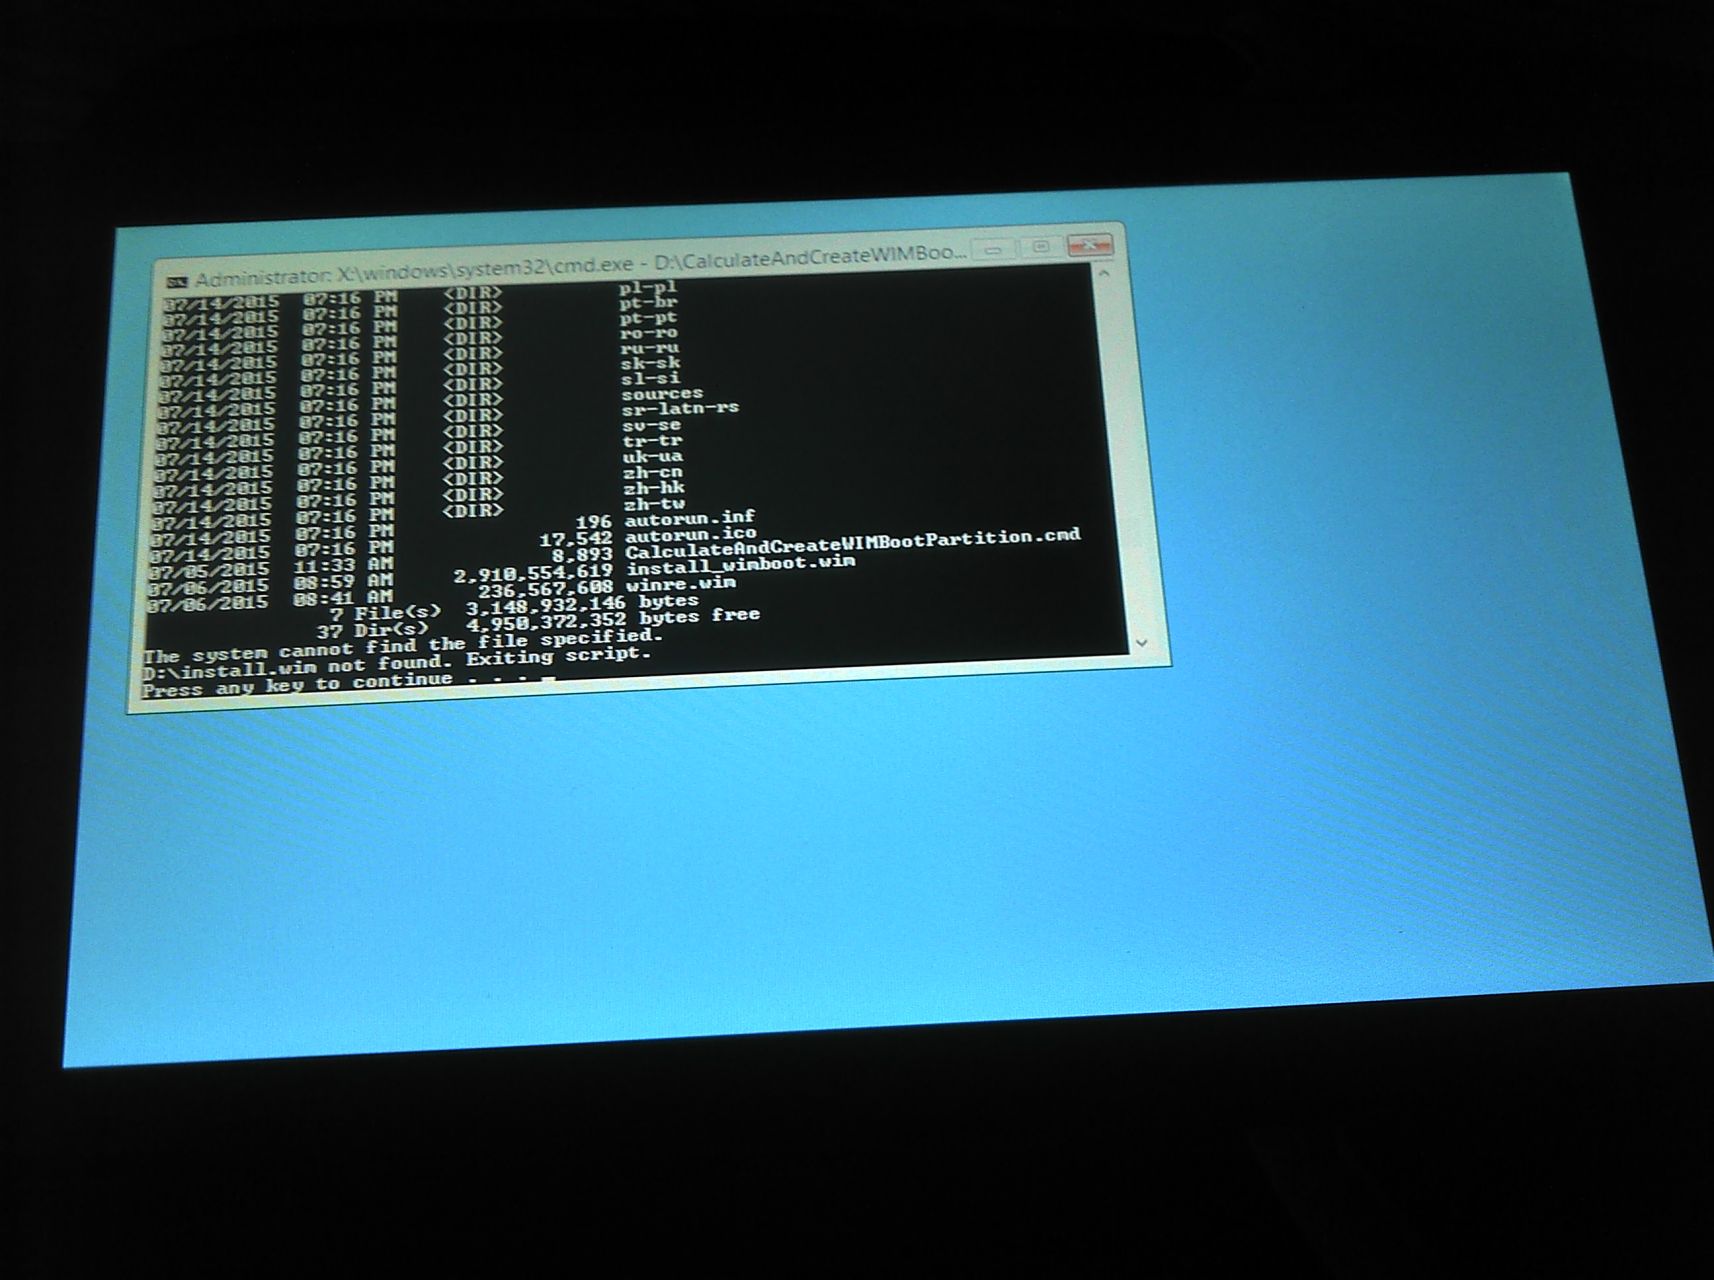Click the 'winre.wim' file name
Image resolution: width=1714 pixels, height=1280 pixels.
(x=681, y=584)
